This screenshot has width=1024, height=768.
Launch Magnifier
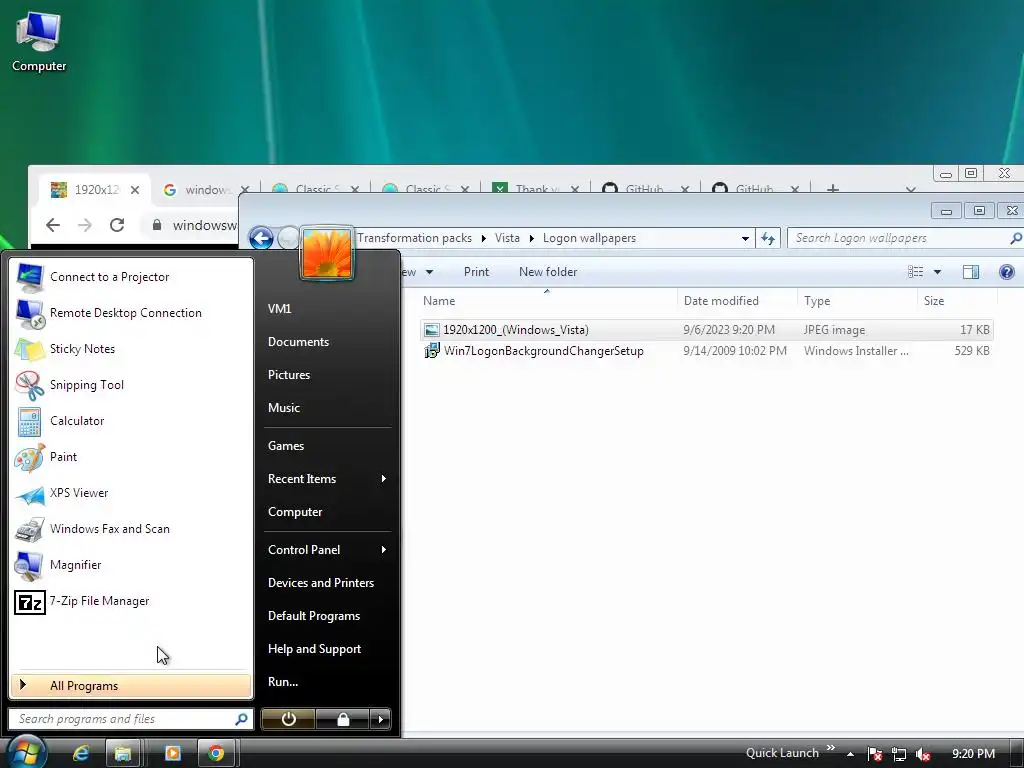click(x=131, y=565)
